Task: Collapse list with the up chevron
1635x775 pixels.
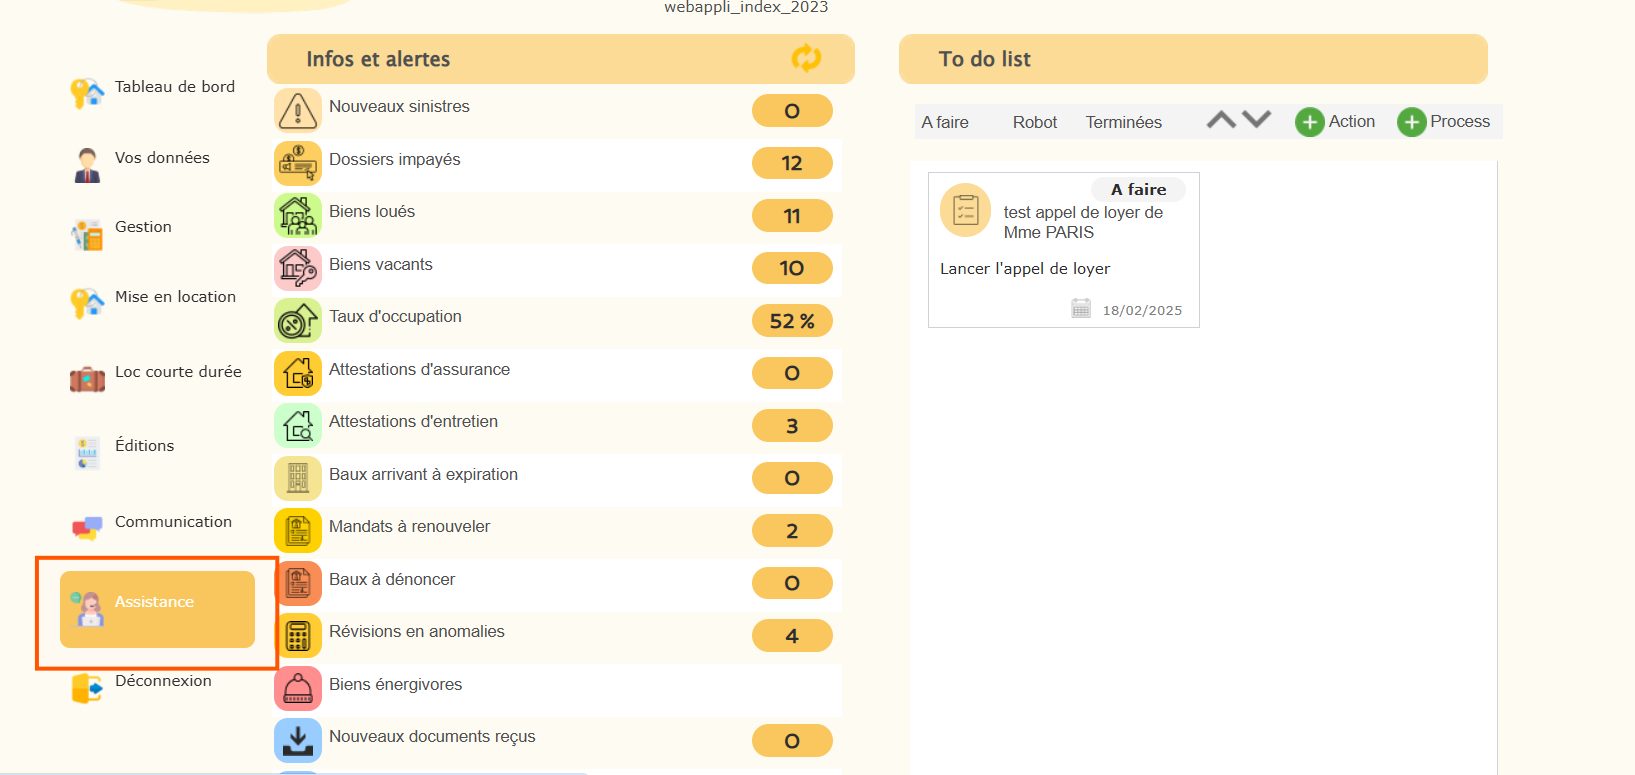Action: pyautogui.click(x=1221, y=120)
